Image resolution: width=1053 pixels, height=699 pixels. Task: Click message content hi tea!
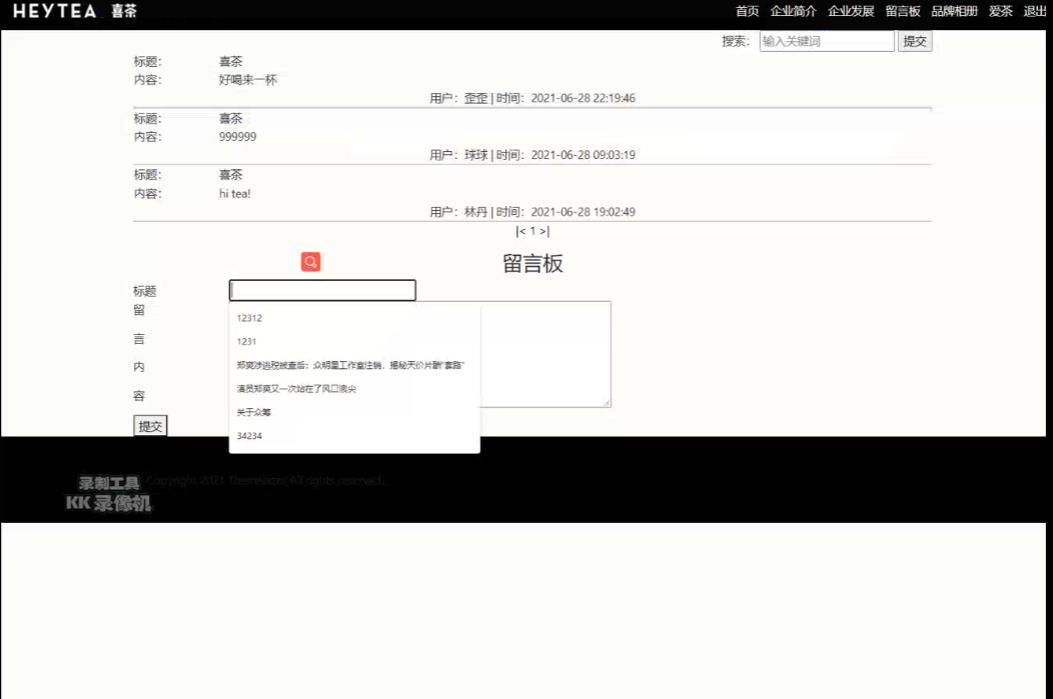(x=234, y=193)
